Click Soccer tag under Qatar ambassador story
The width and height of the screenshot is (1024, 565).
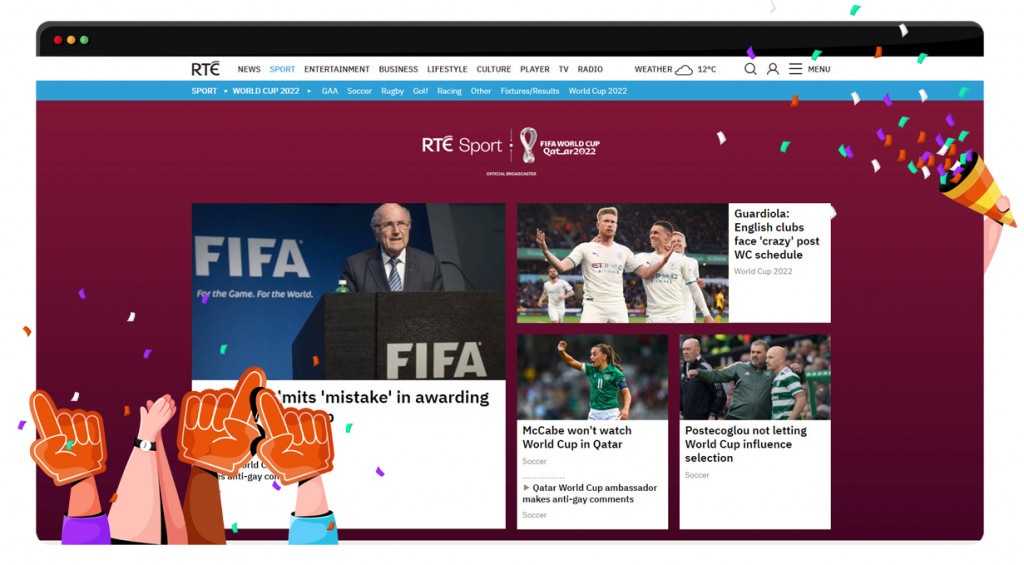coord(534,515)
